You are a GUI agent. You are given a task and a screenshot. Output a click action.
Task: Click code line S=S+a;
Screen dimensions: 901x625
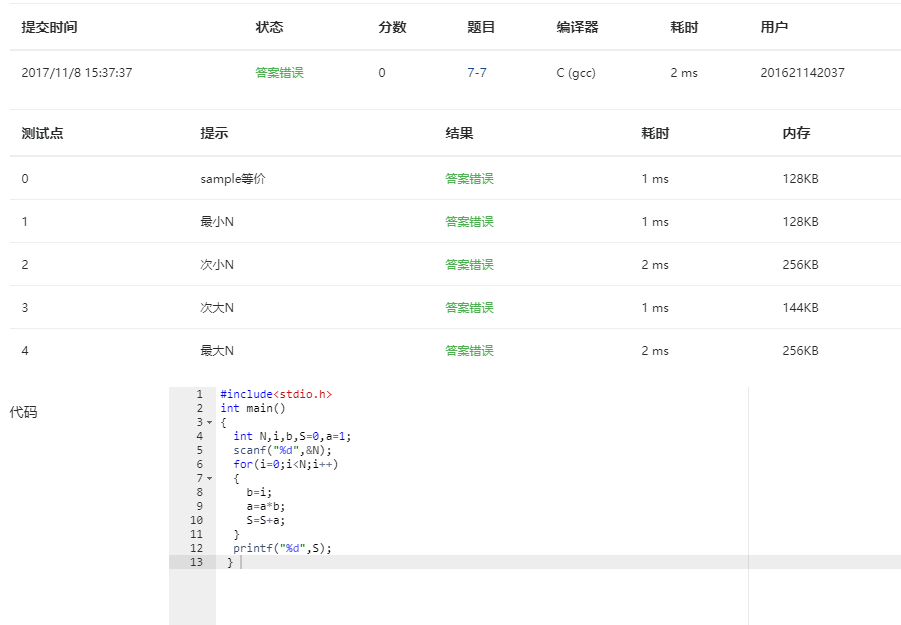pos(265,520)
